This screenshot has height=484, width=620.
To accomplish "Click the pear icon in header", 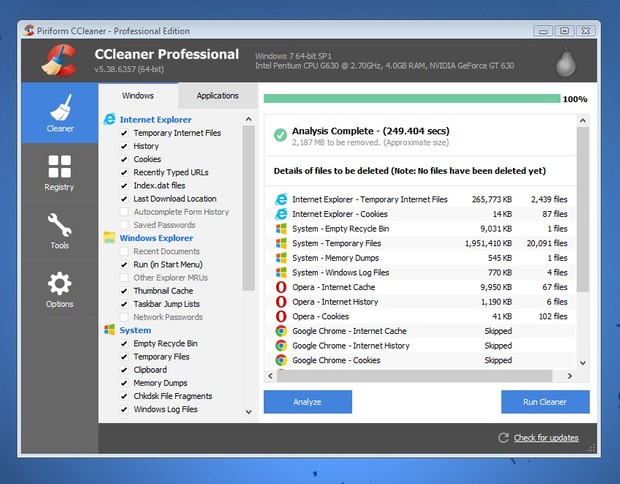I will click(566, 62).
